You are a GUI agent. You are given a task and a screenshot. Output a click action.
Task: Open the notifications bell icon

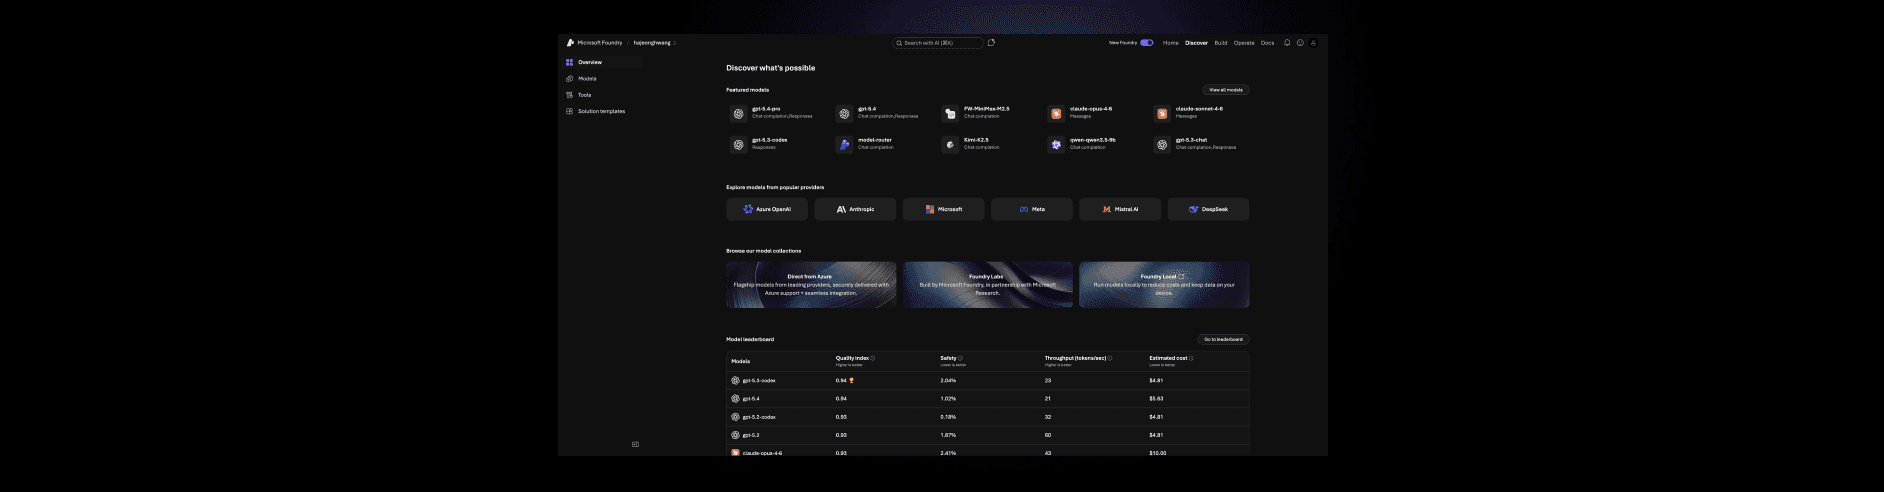click(1287, 43)
